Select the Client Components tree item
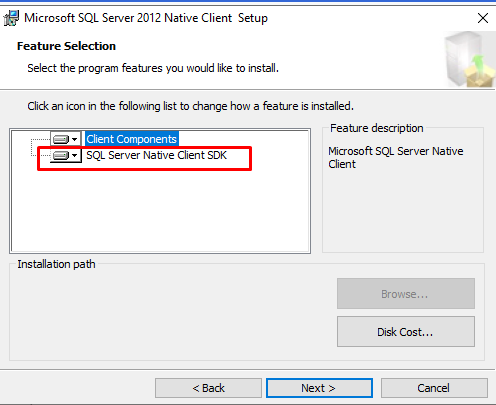Screen dimensions: 496x405 (131, 139)
